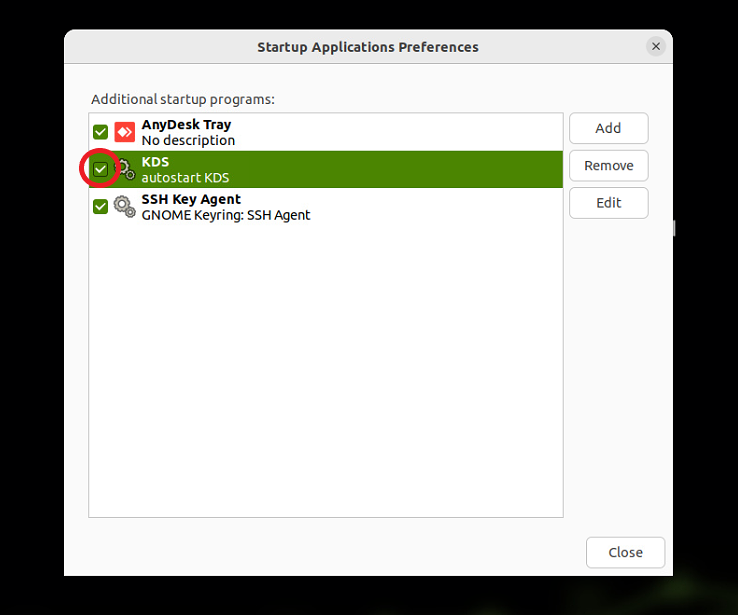The width and height of the screenshot is (738, 615).
Task: Close the dialog with title bar X
Action: 656,47
